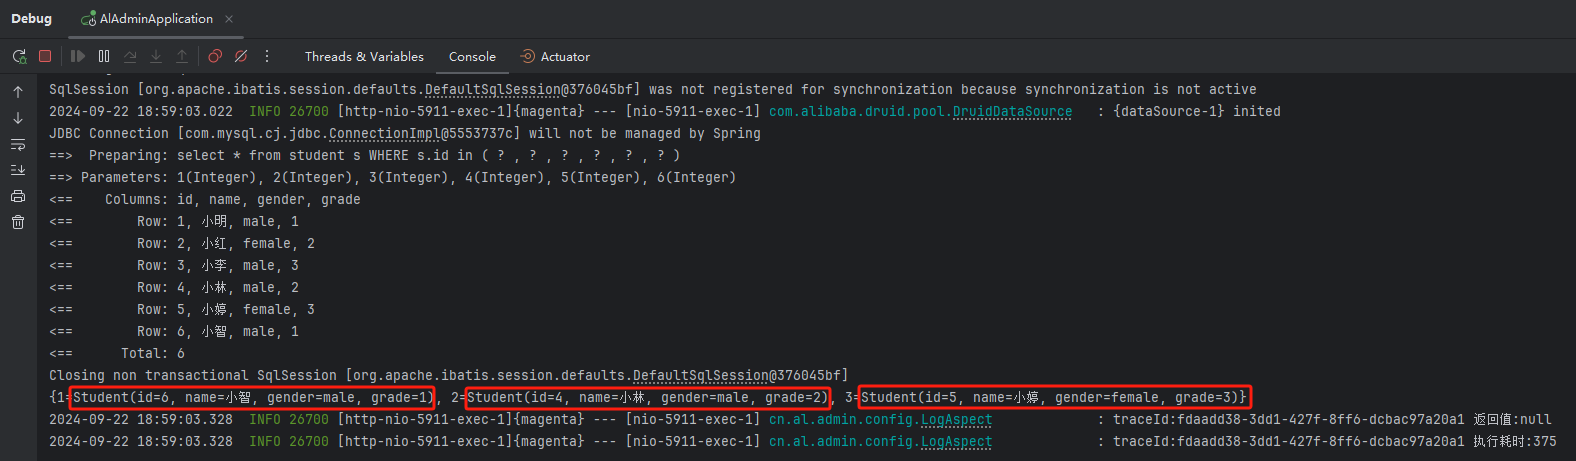Toggle scroll to end of console
This screenshot has width=1576, height=461.
pos(18,170)
